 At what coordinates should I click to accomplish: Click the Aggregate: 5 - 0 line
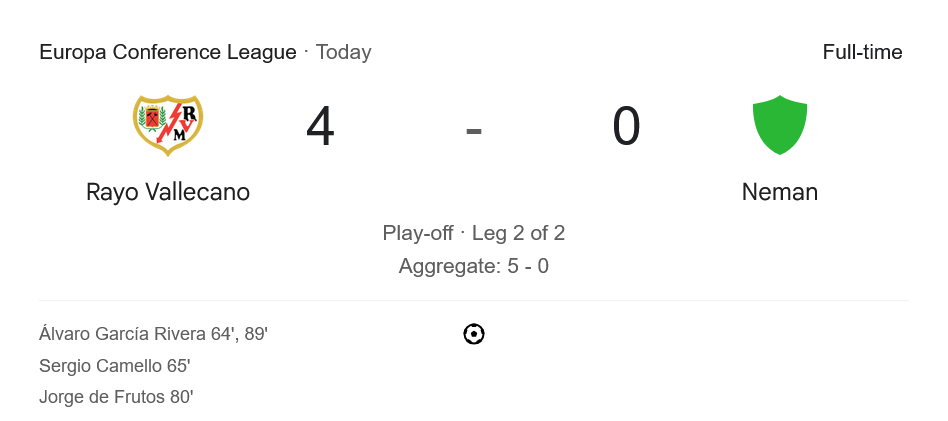pyautogui.click(x=474, y=266)
